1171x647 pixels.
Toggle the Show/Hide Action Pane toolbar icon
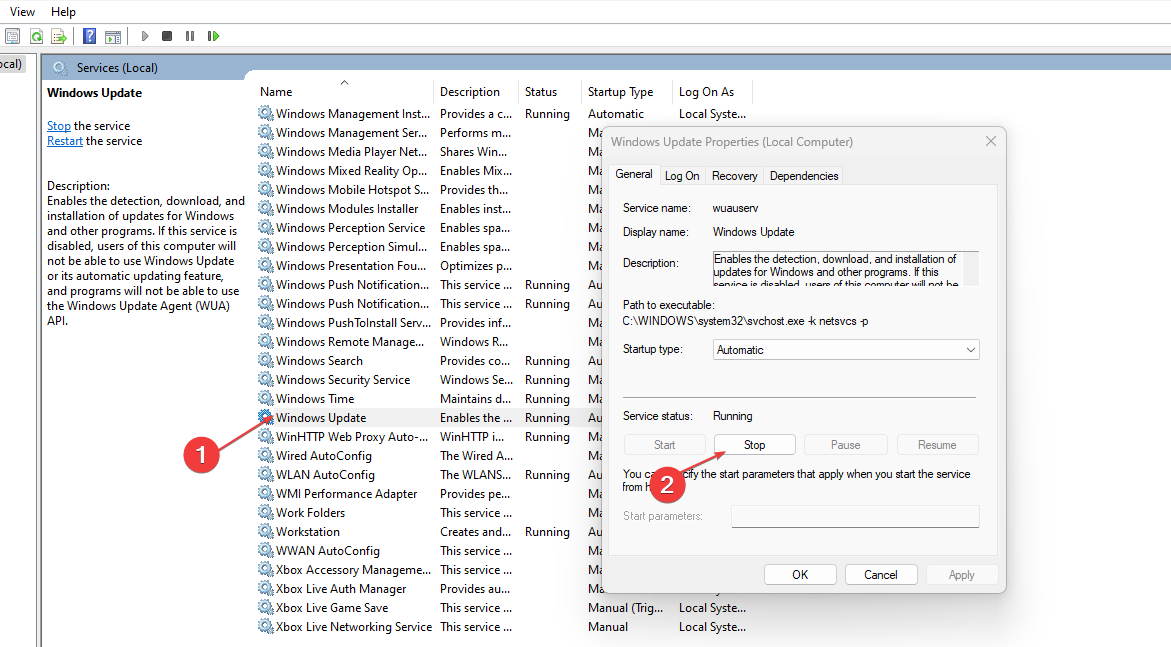(x=113, y=36)
